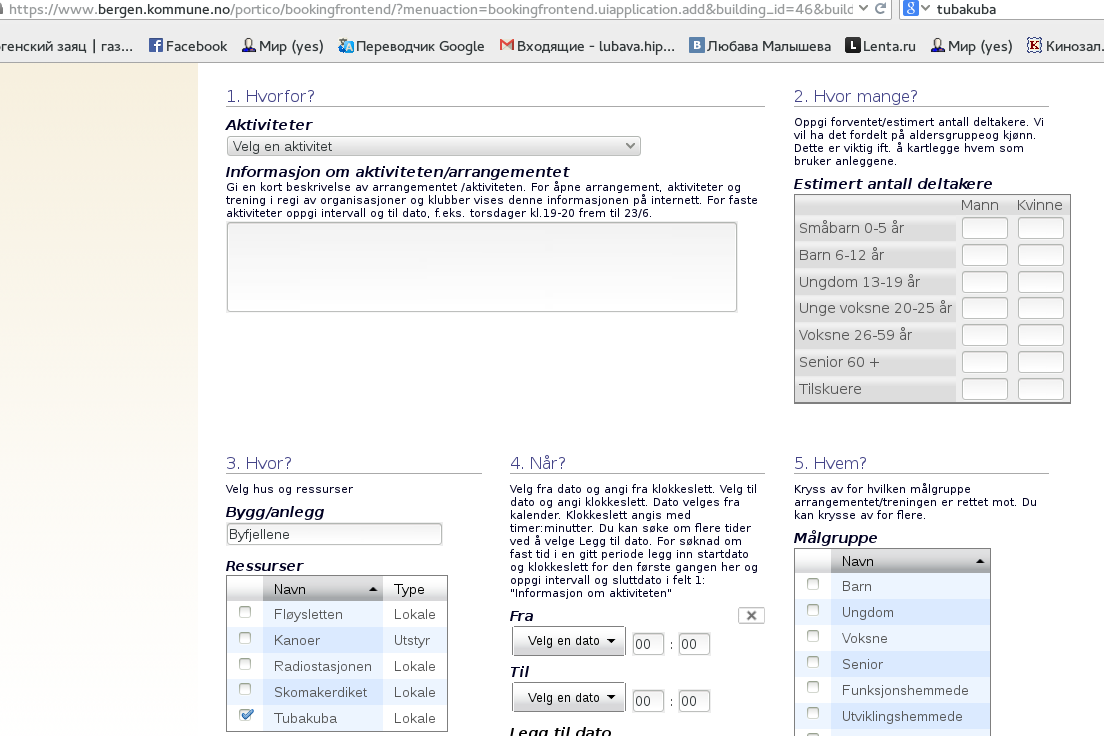Open the Facebook bookmark
The width and height of the screenshot is (1104, 736).
click(x=188, y=46)
